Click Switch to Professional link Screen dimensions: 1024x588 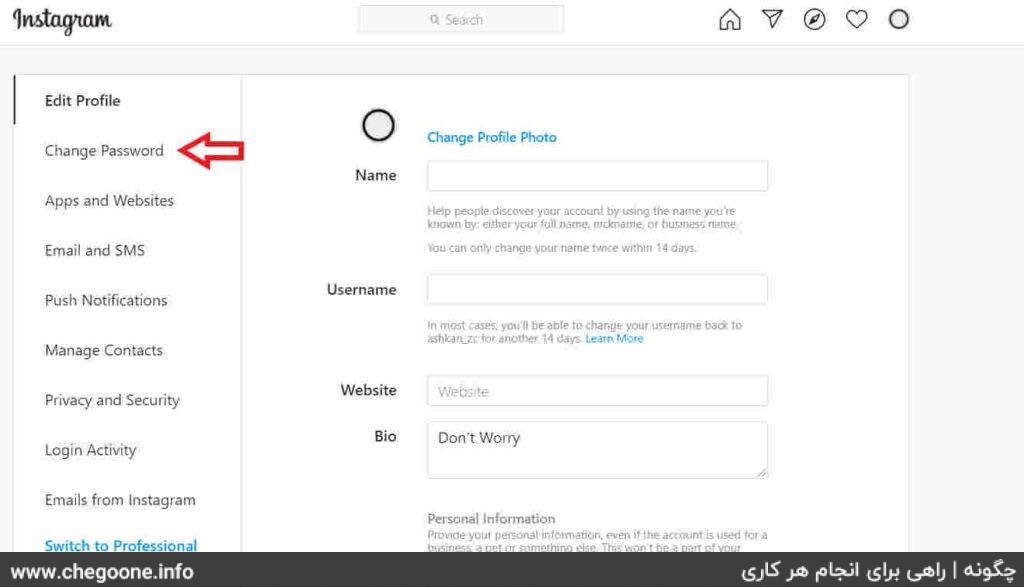pyautogui.click(x=121, y=545)
